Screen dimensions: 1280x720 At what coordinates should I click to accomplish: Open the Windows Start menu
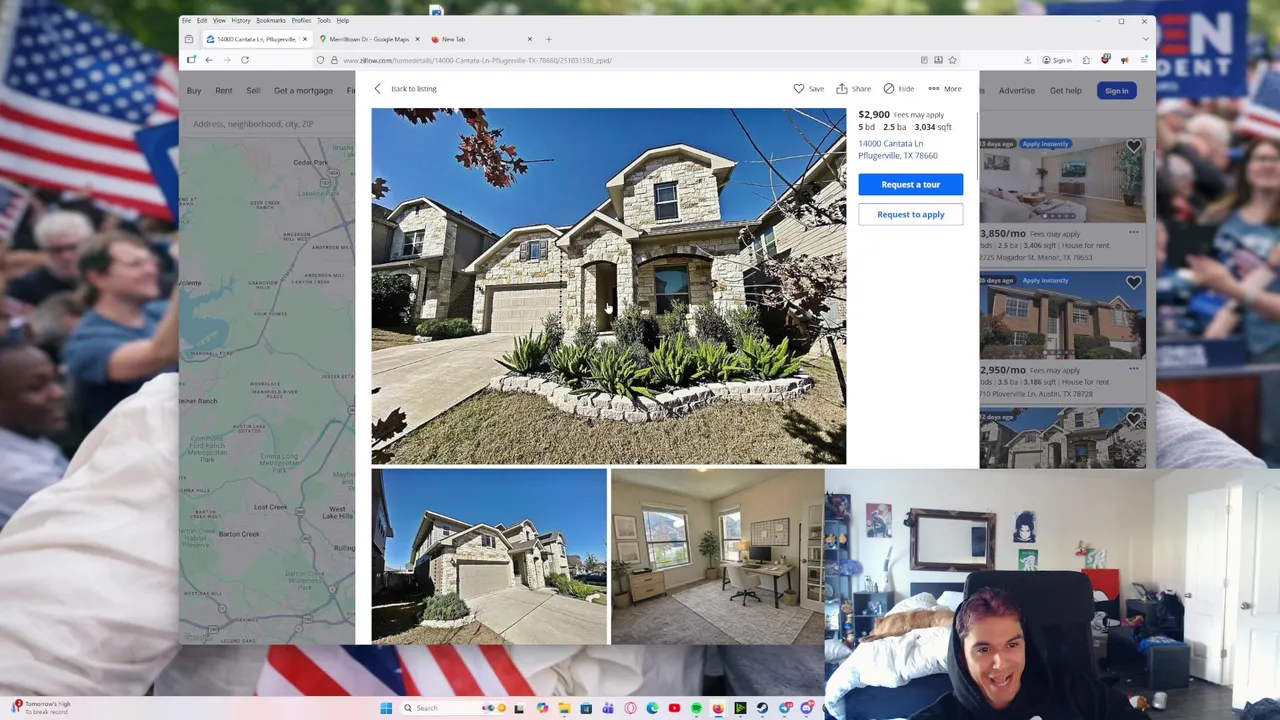[386, 708]
